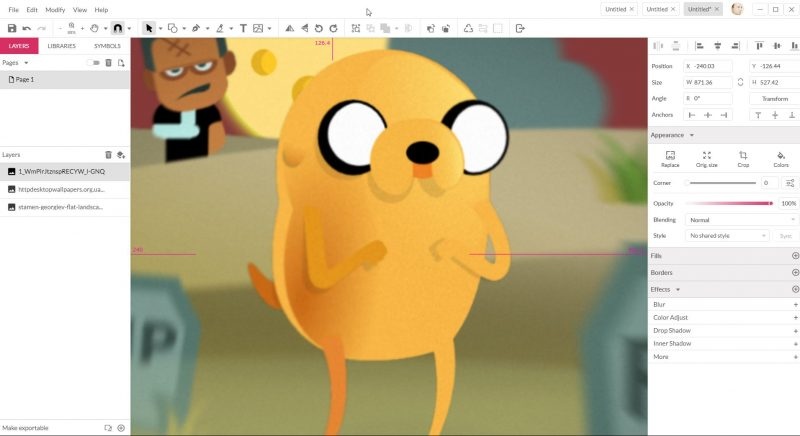Delete the current page with trash icon
Screen dimensions: 800x436
[x=108, y=63]
